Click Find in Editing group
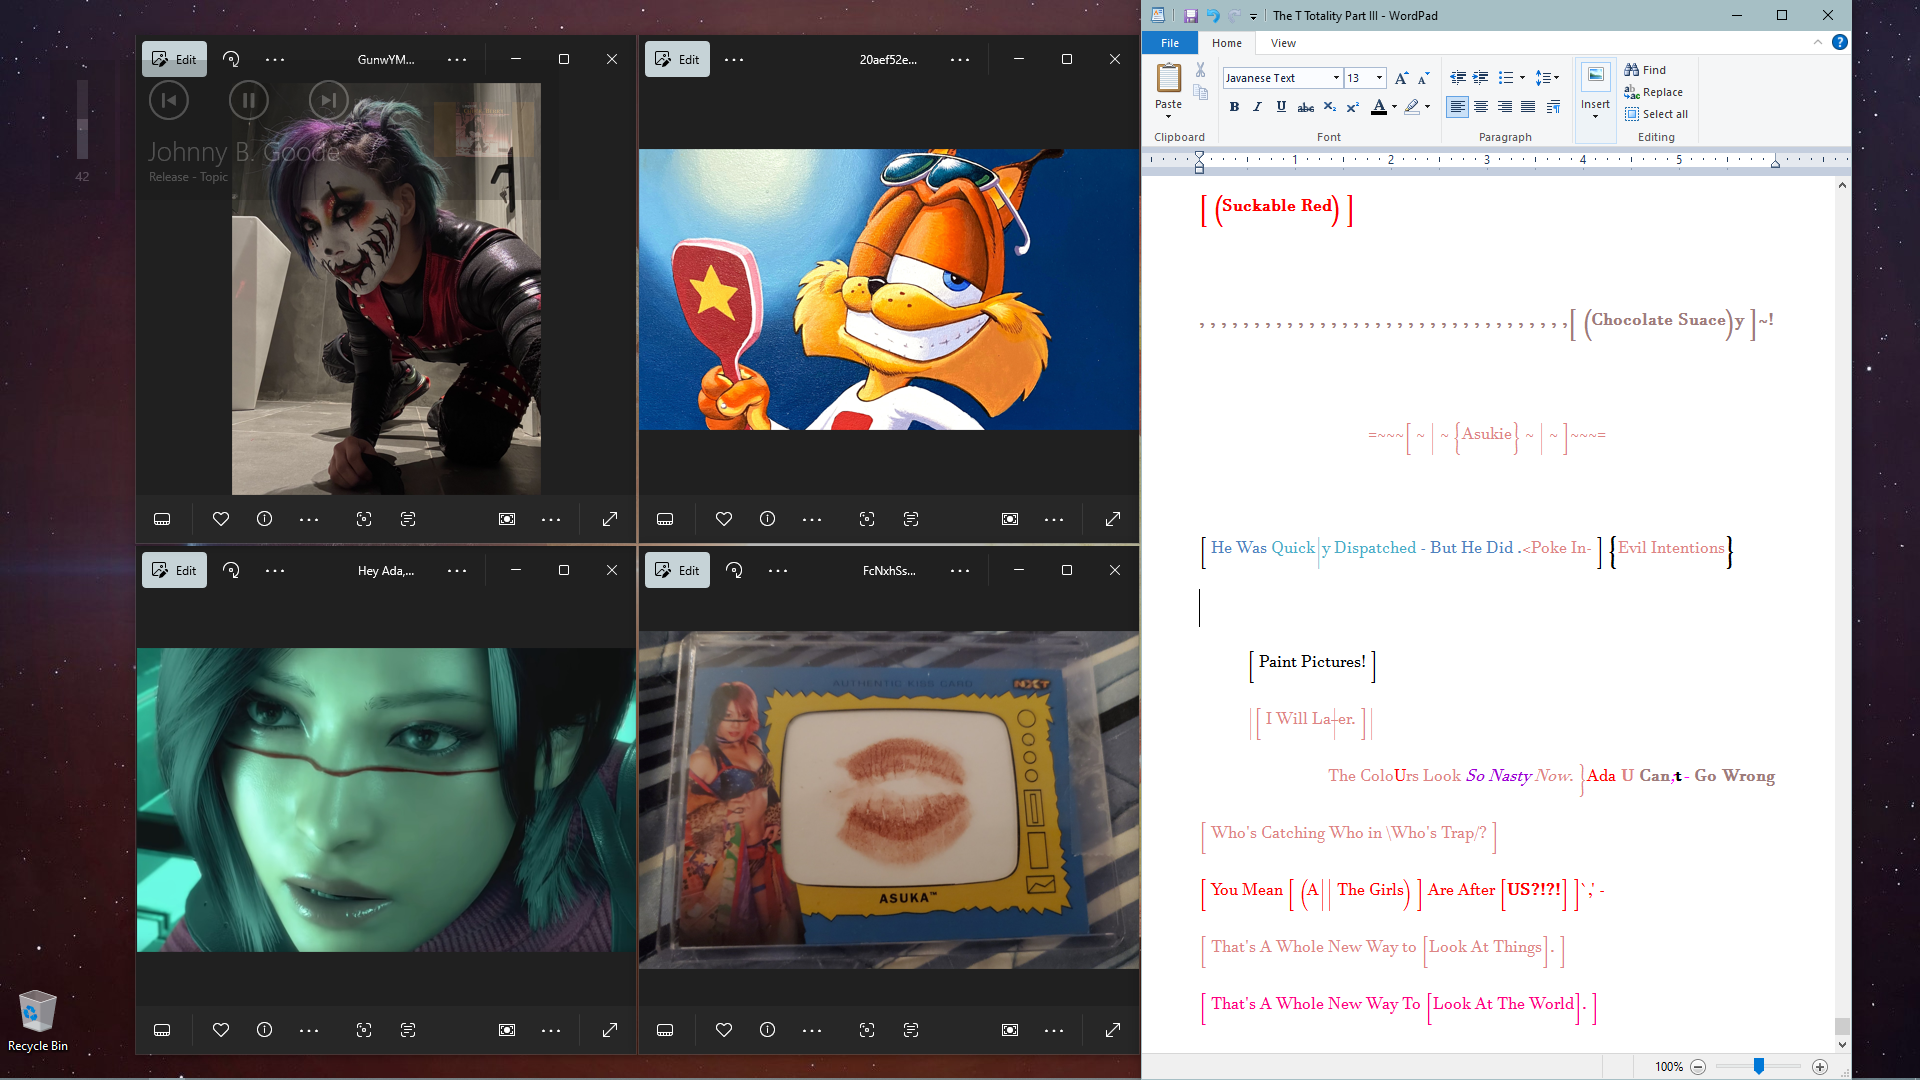Screen dimensions: 1920x1080 pos(1645,70)
